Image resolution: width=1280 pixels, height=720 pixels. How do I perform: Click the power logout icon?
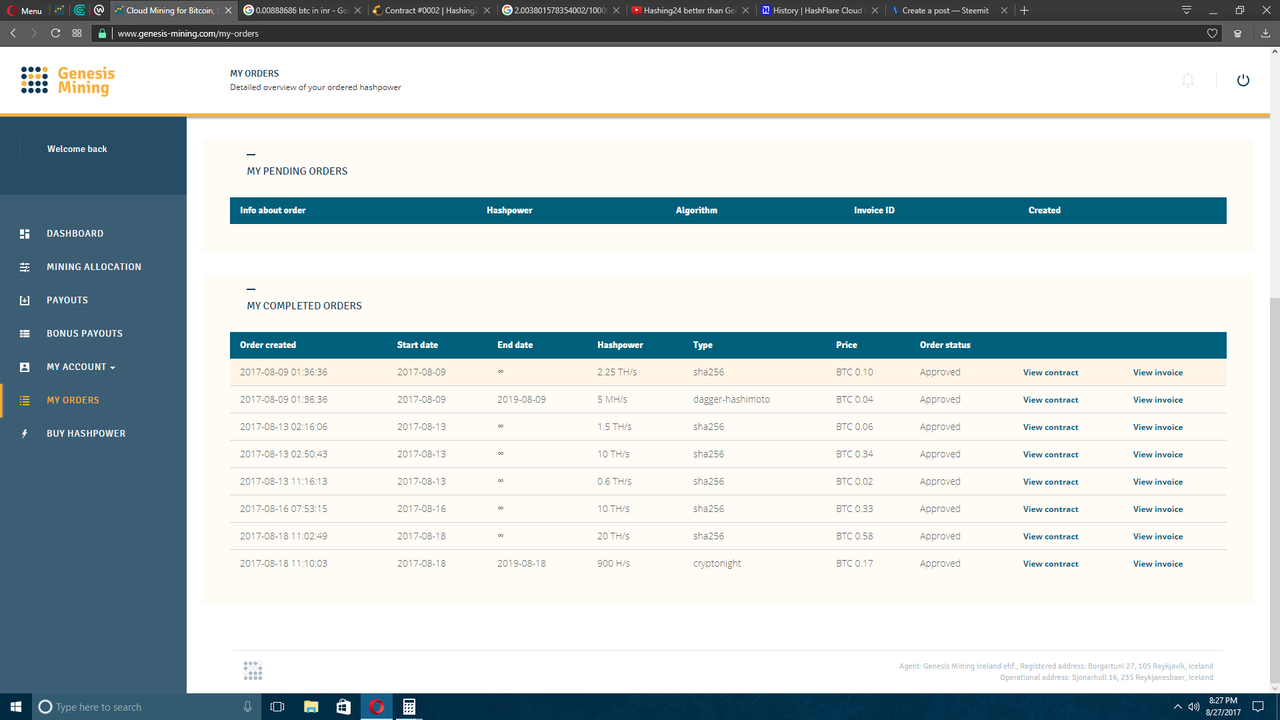(1243, 80)
